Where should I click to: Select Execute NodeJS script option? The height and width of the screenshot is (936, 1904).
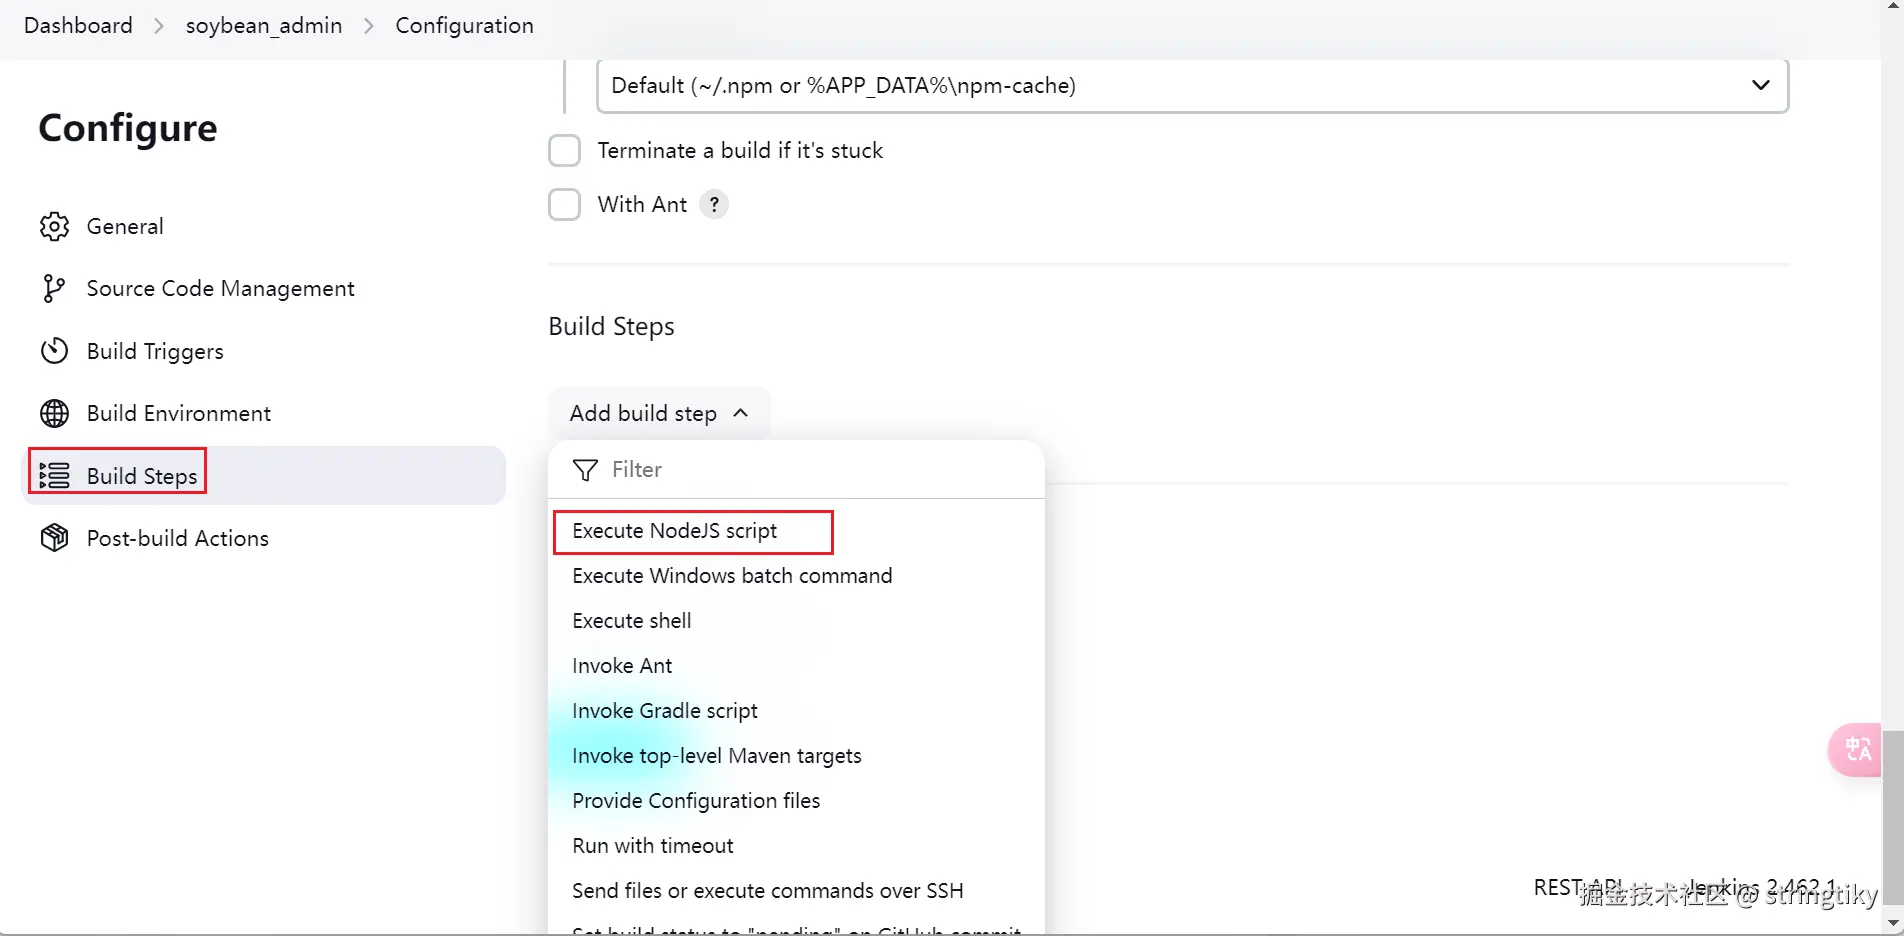[x=674, y=531]
